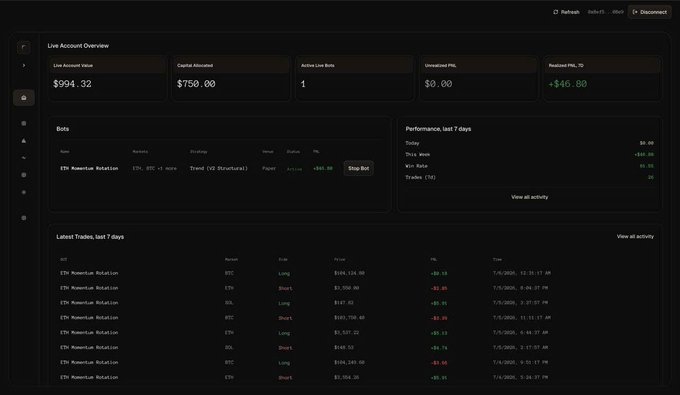Click the Latest Trades, last 7 days heading
The height and width of the screenshot is (395, 680).
pyautogui.click(x=90, y=237)
